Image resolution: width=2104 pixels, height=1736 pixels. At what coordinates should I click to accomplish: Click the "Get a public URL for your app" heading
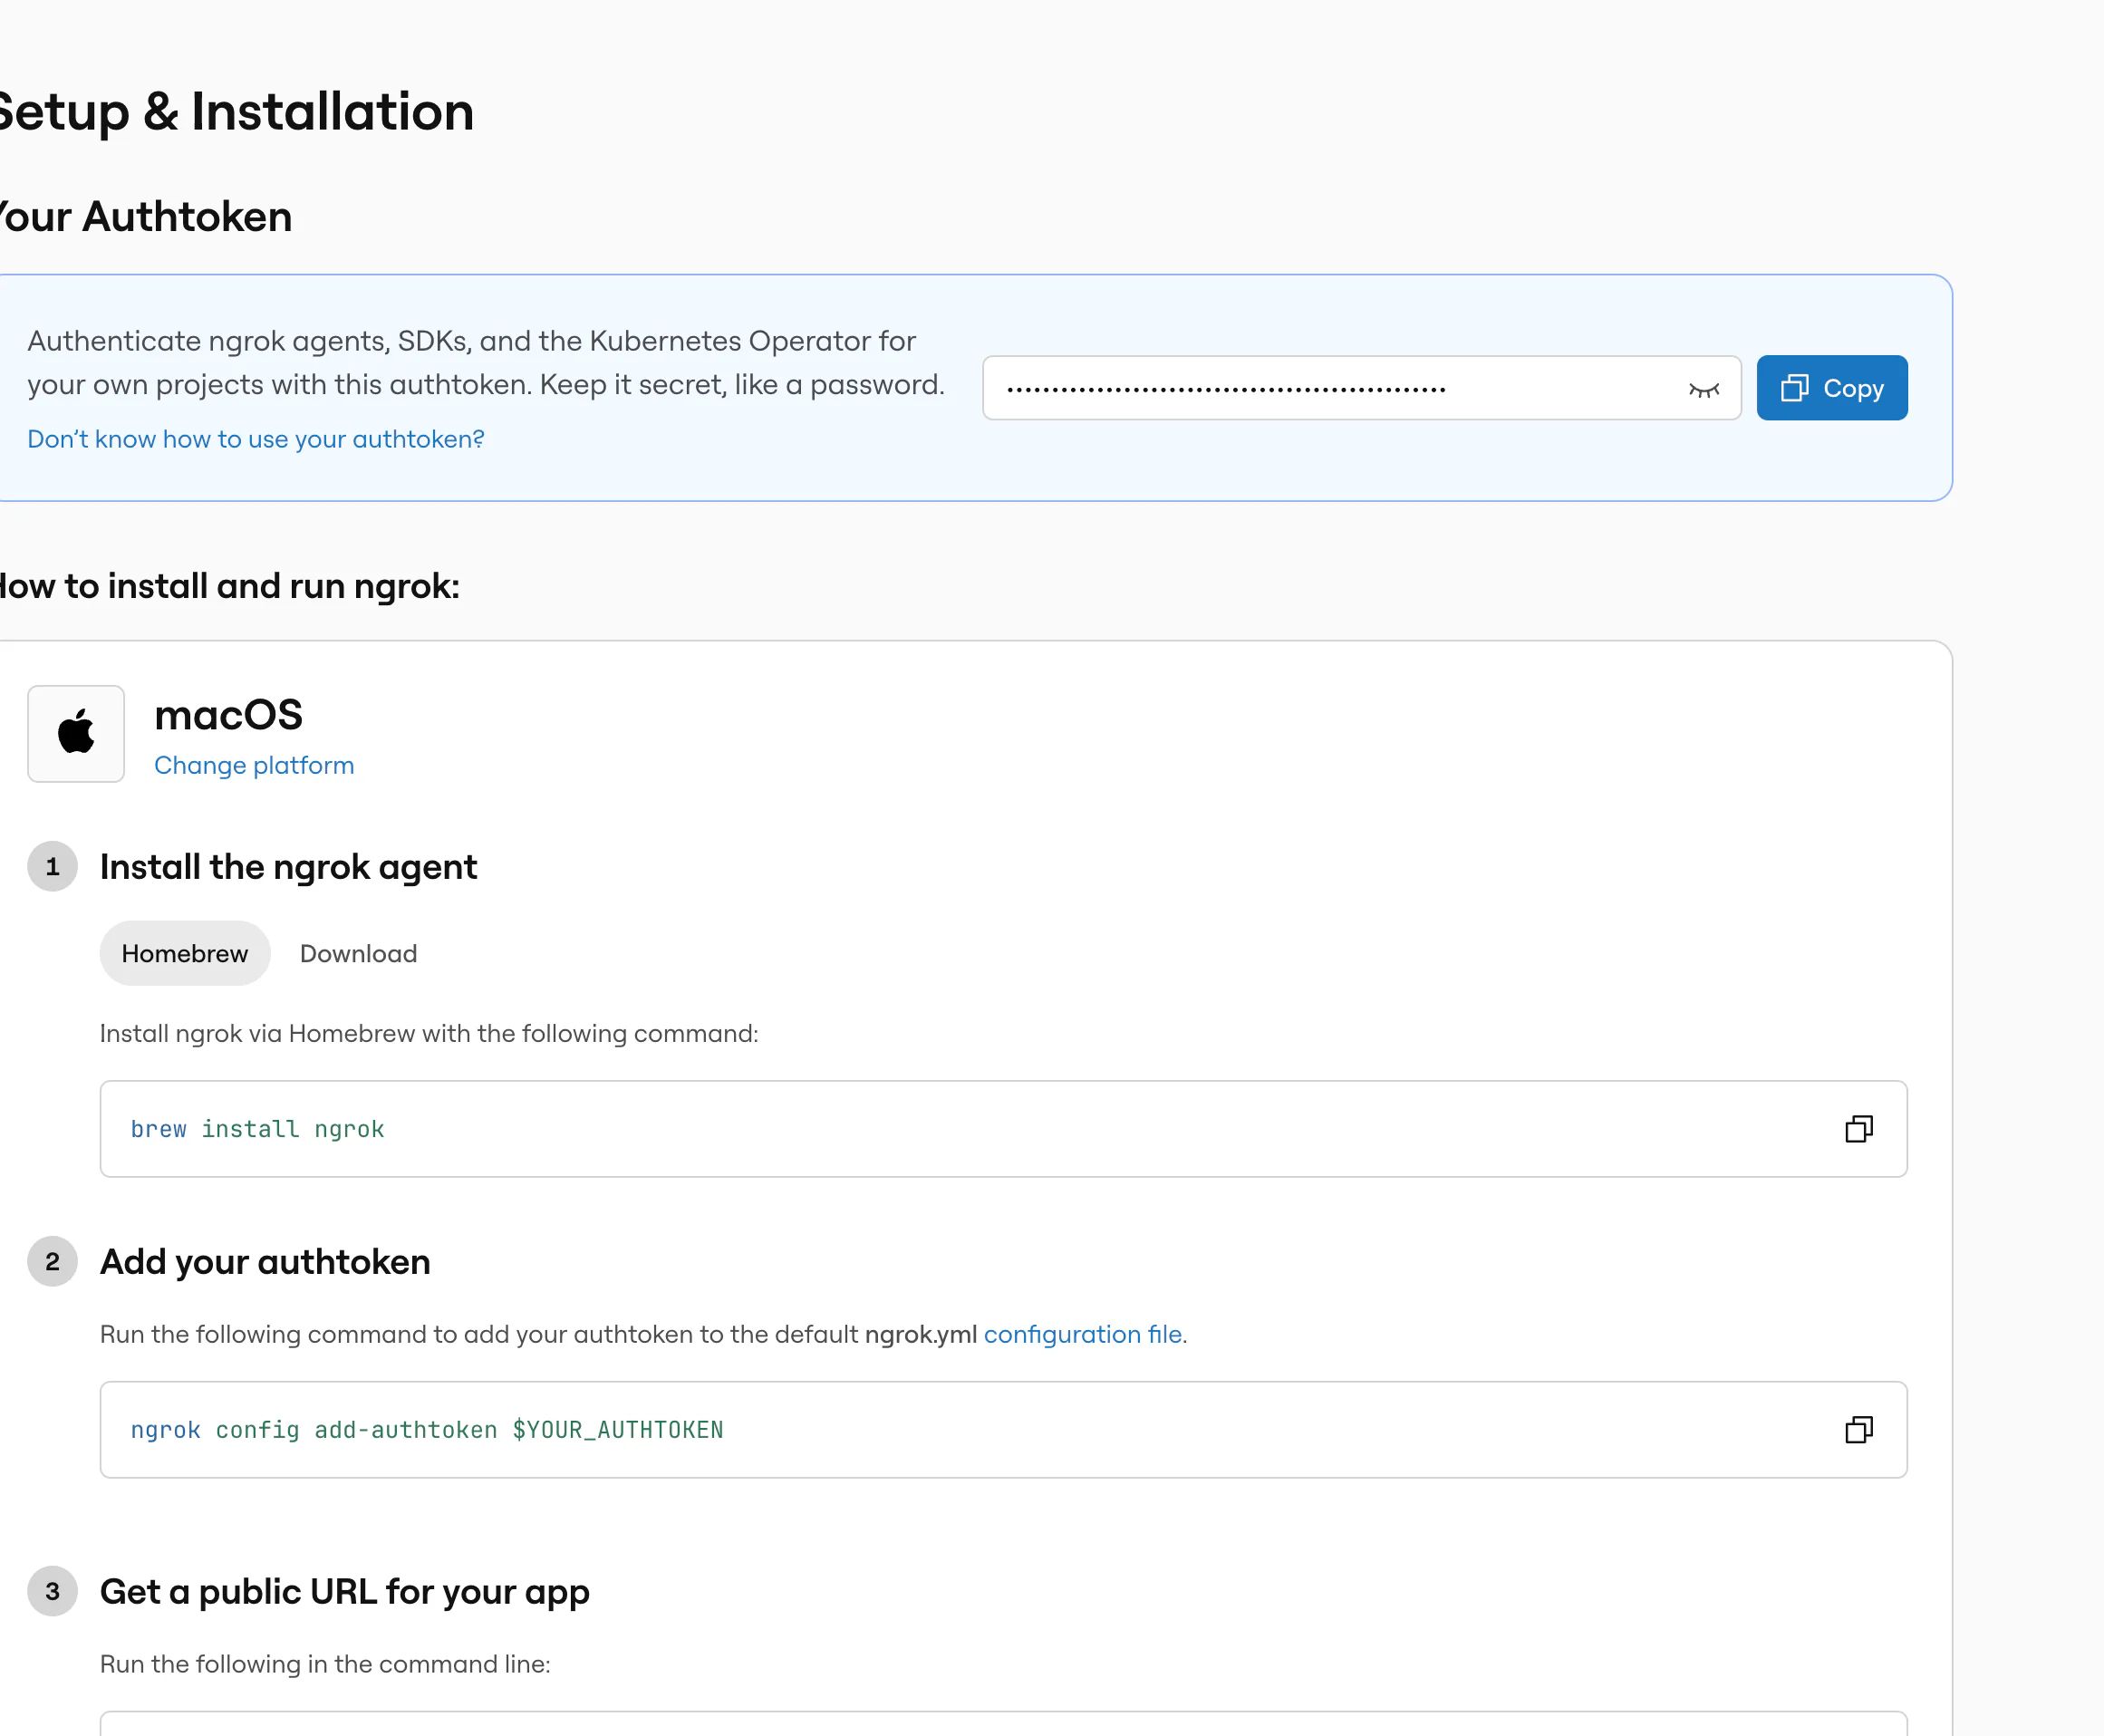click(345, 1591)
